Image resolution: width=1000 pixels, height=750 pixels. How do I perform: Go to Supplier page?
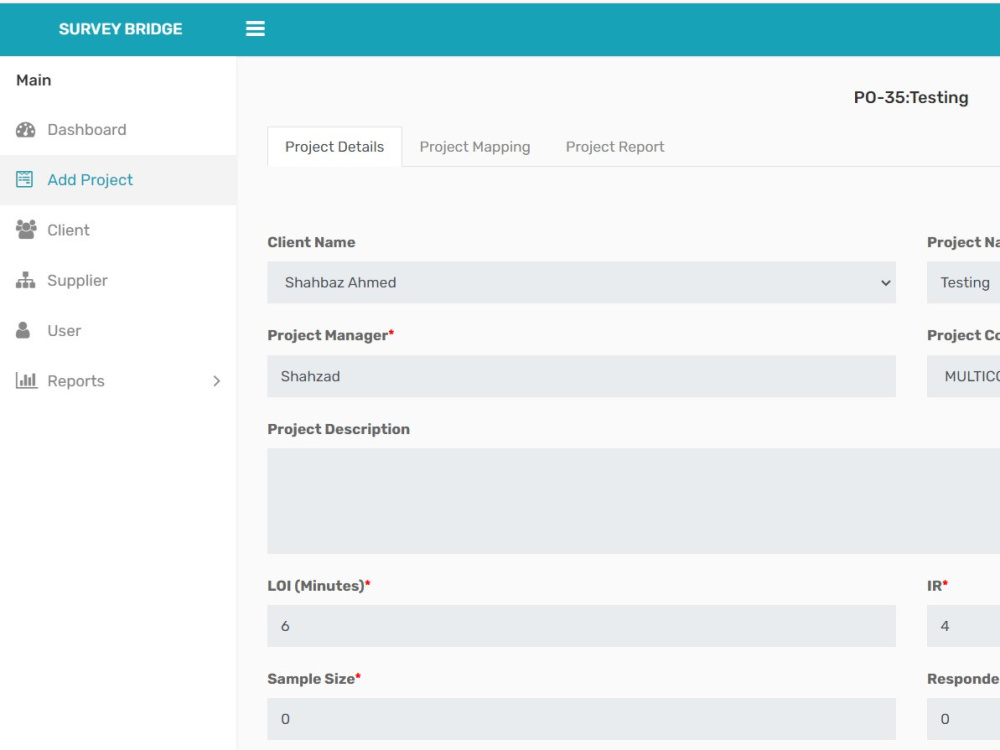118,280
